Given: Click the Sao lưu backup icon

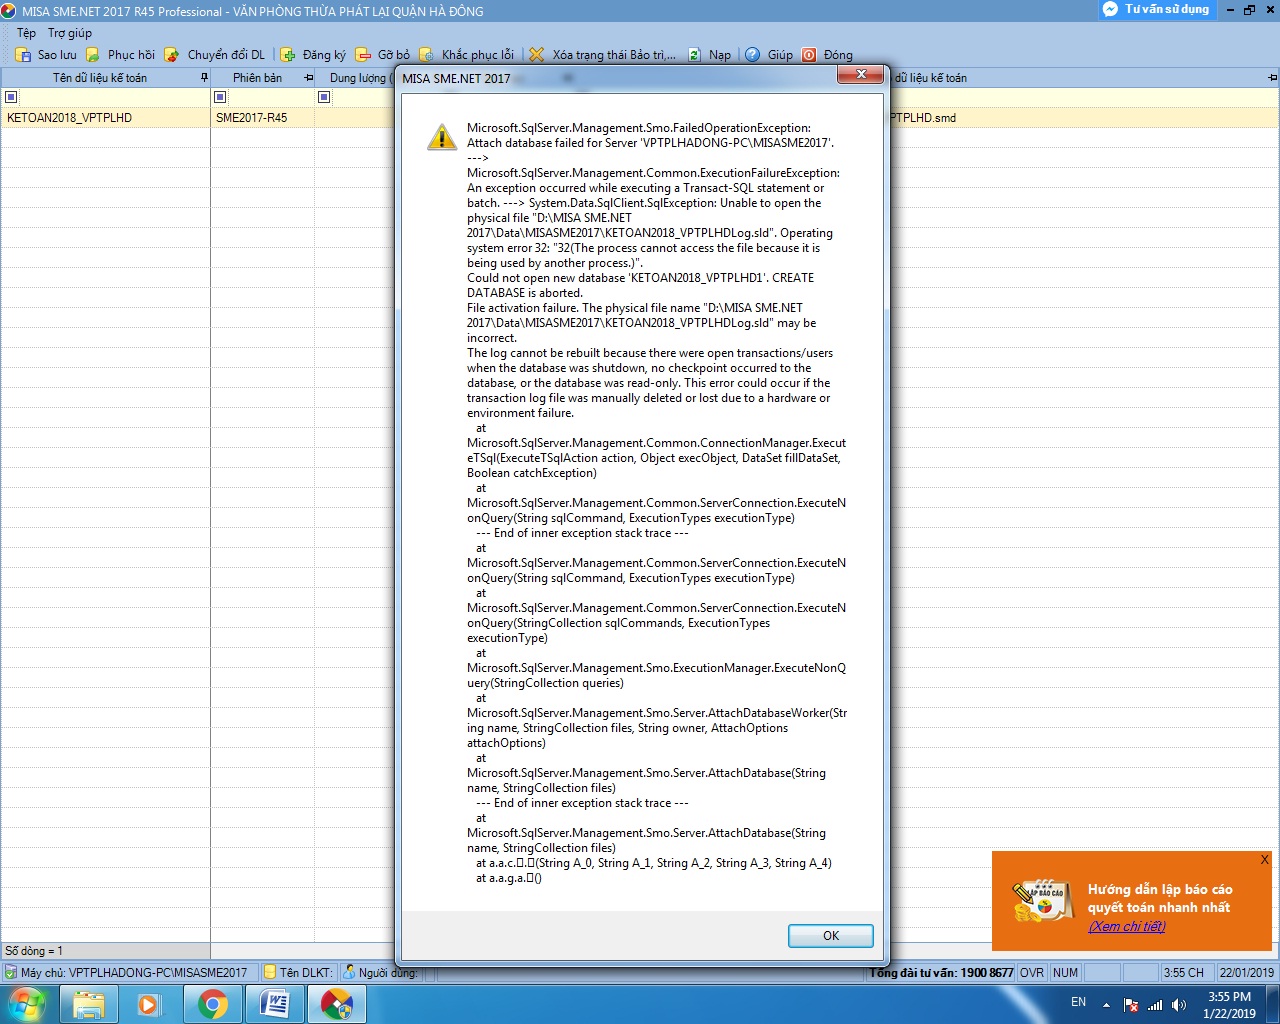Looking at the screenshot, I should (23, 55).
